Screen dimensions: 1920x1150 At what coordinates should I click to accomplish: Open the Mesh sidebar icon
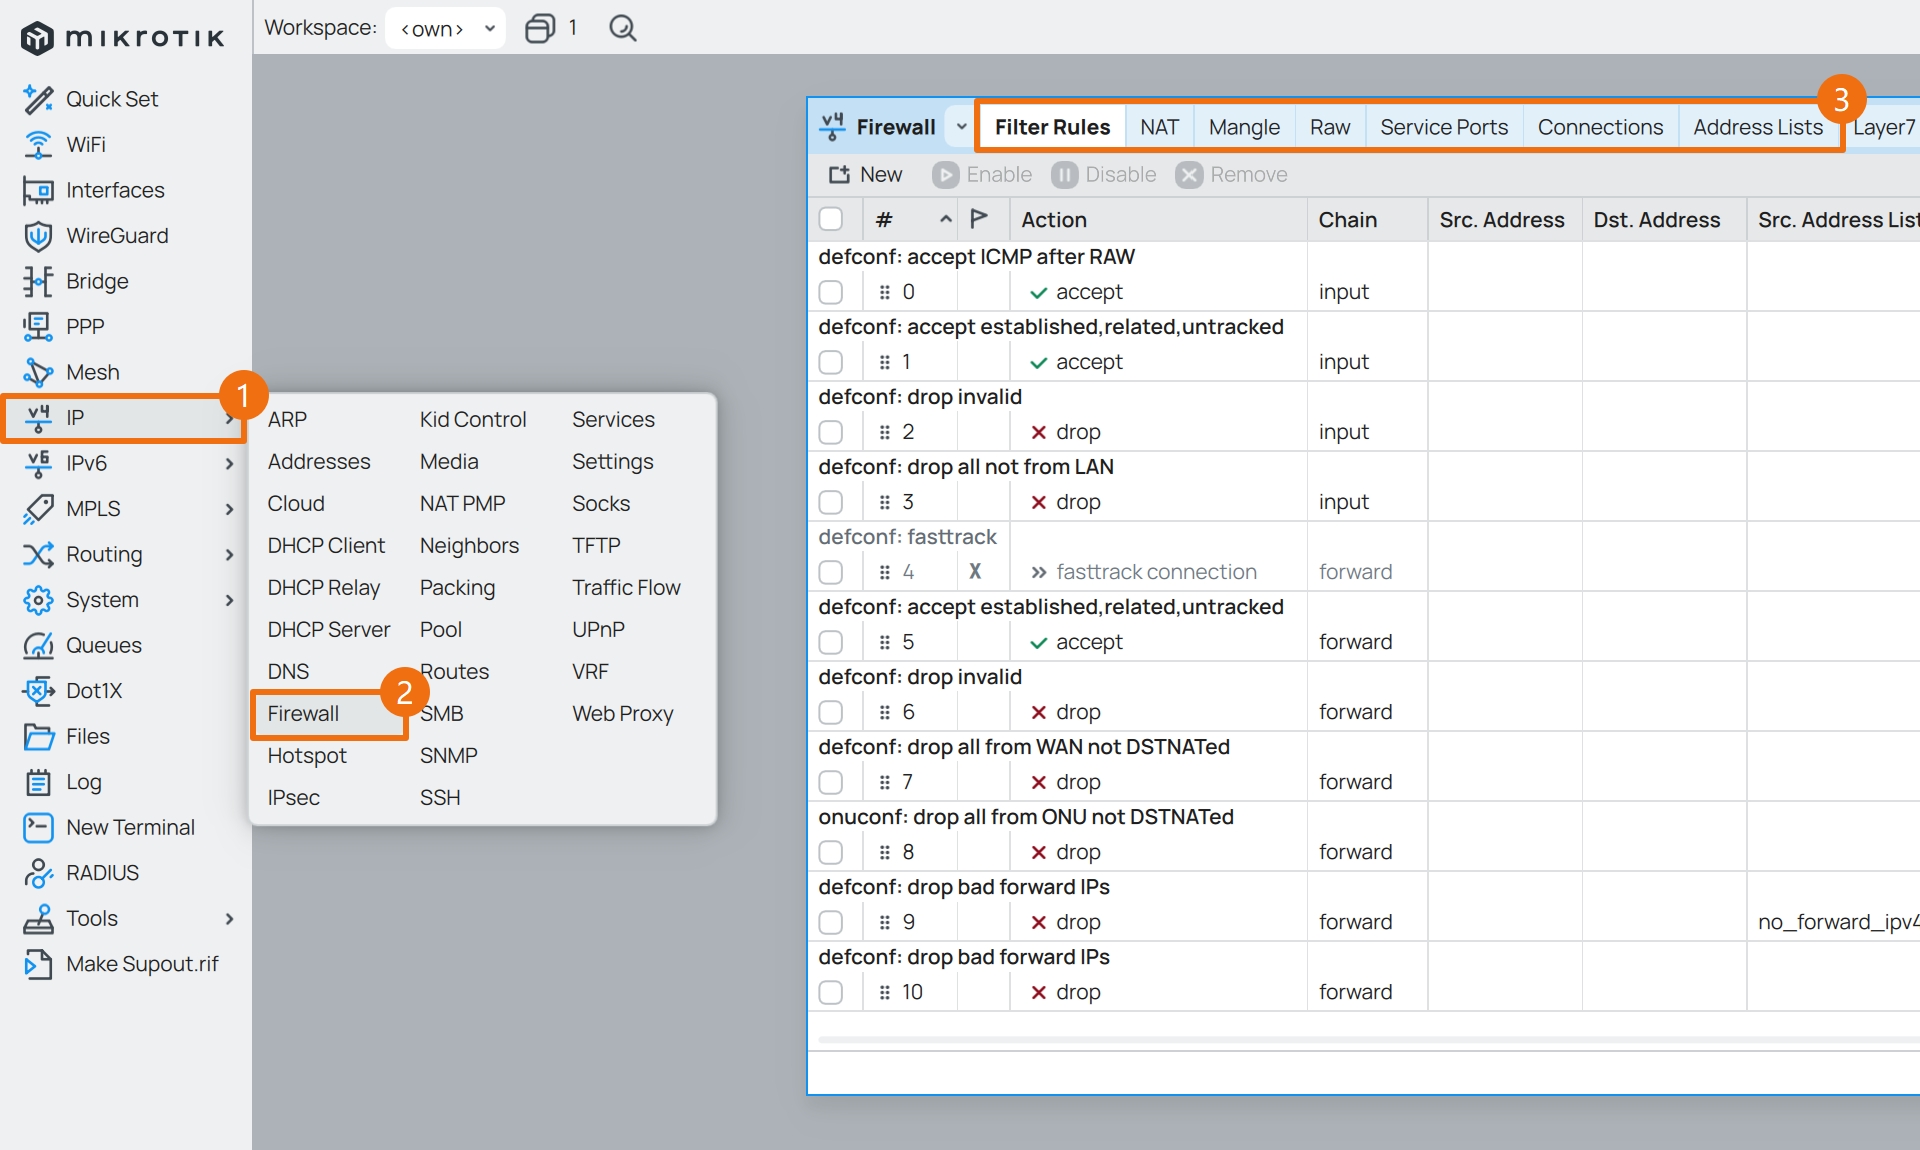pyautogui.click(x=38, y=372)
